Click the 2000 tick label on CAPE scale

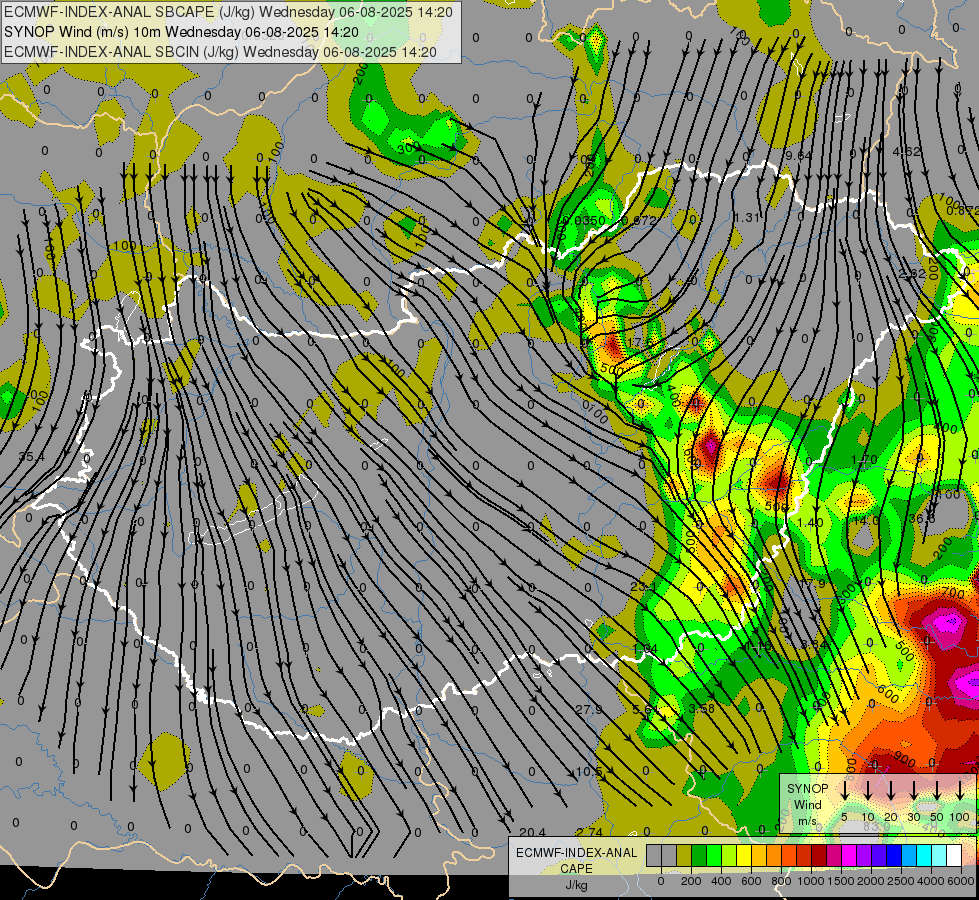coord(871,881)
